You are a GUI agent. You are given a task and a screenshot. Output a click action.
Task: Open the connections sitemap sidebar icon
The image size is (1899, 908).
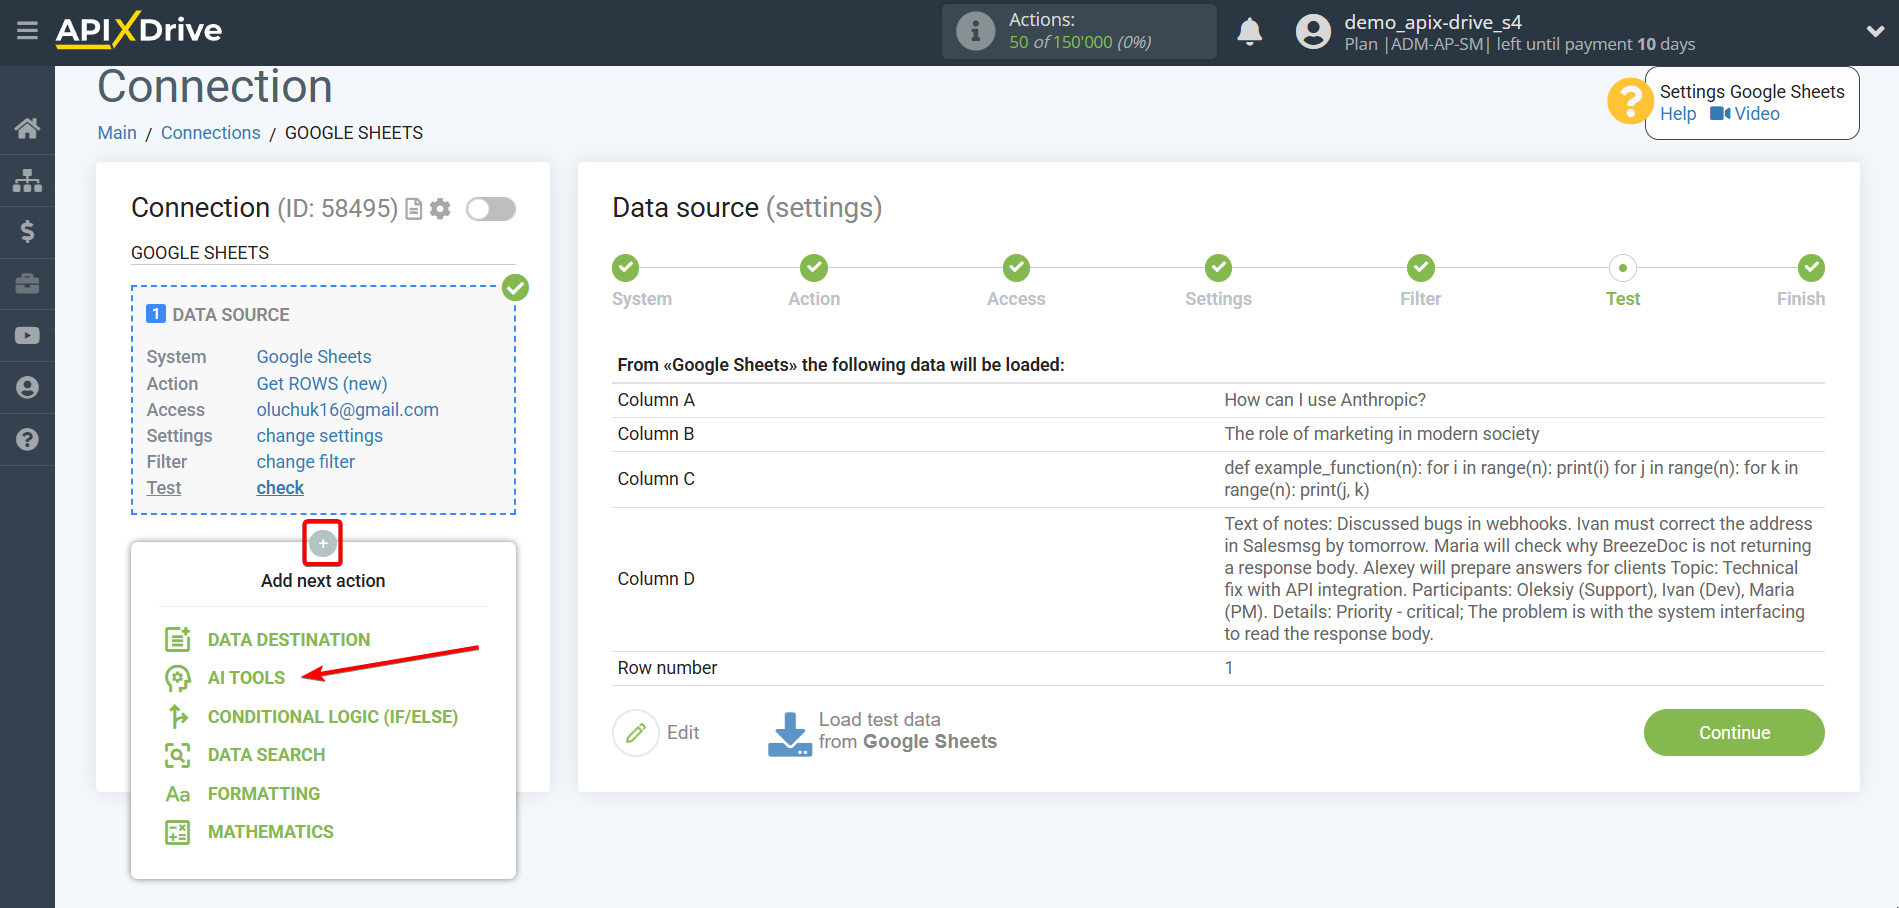point(27,180)
